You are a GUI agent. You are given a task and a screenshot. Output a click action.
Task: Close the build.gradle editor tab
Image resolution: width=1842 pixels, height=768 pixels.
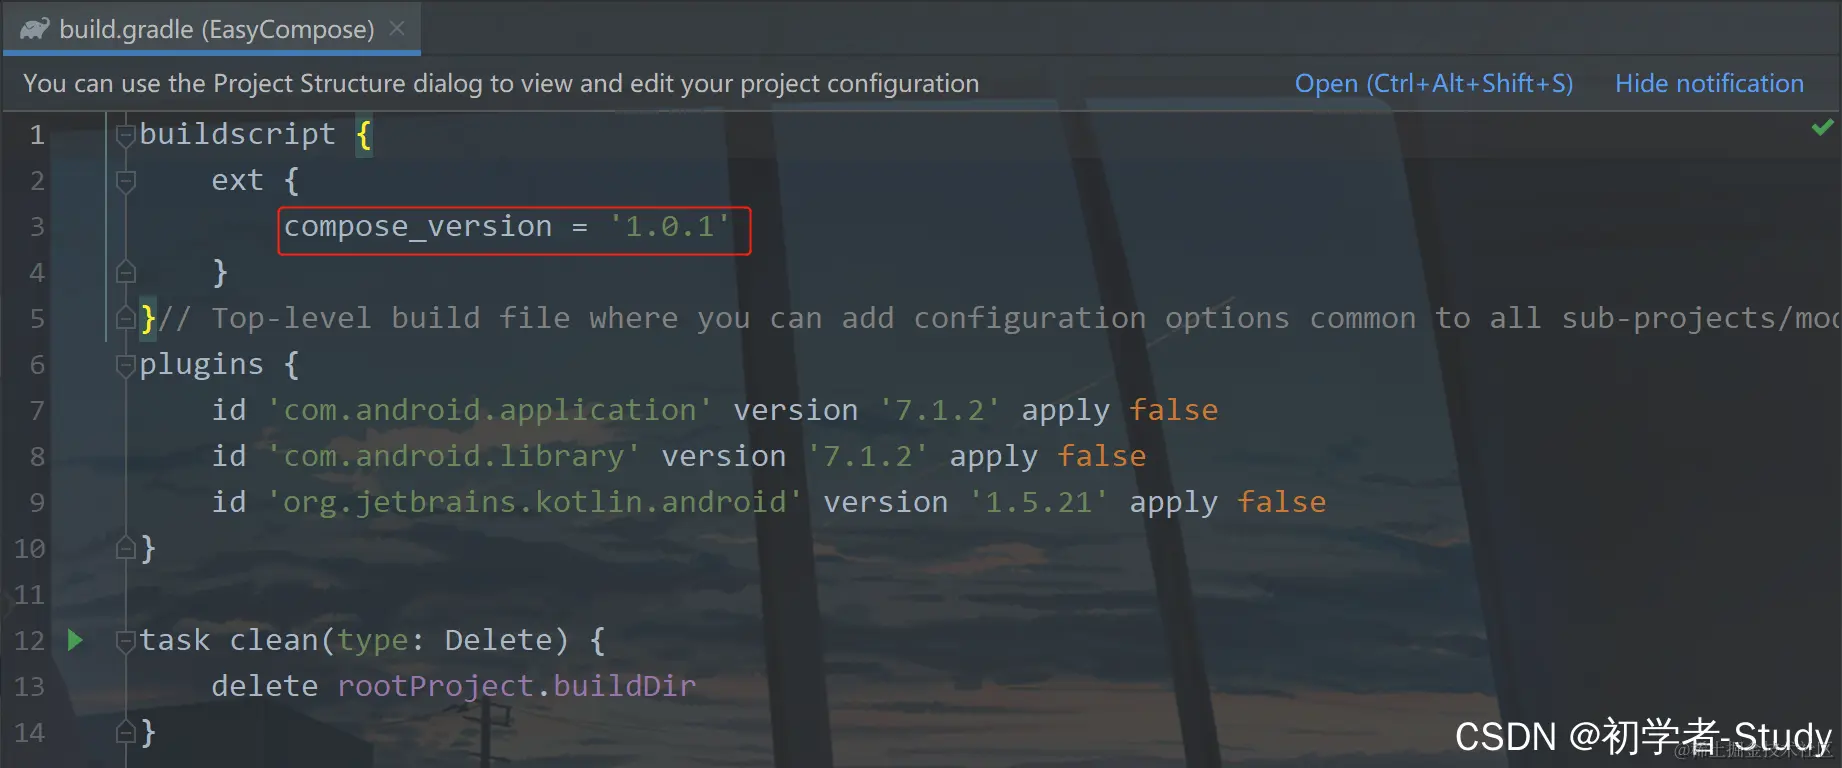[x=397, y=28]
